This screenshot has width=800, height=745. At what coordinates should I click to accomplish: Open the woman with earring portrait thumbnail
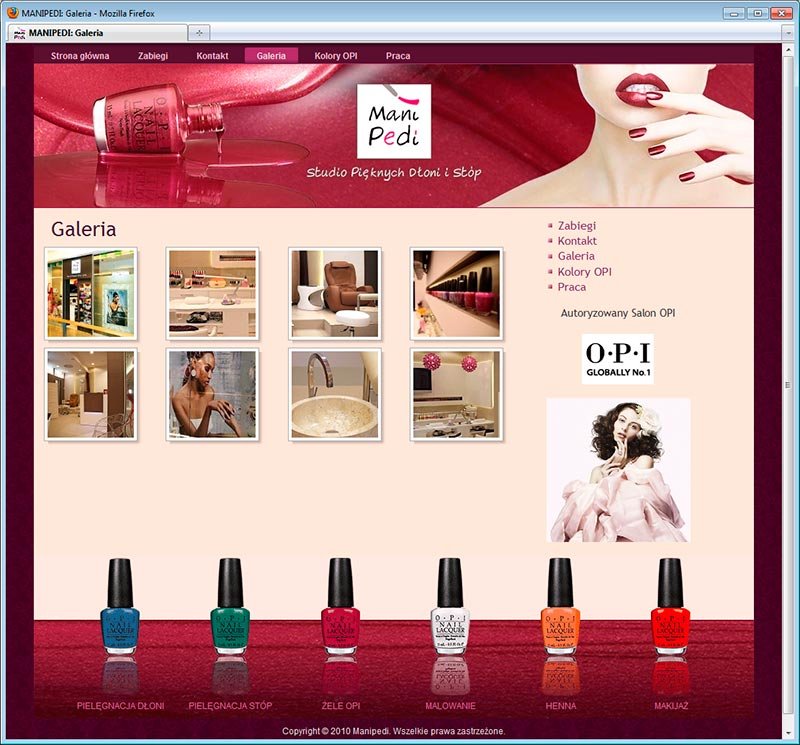(212, 394)
